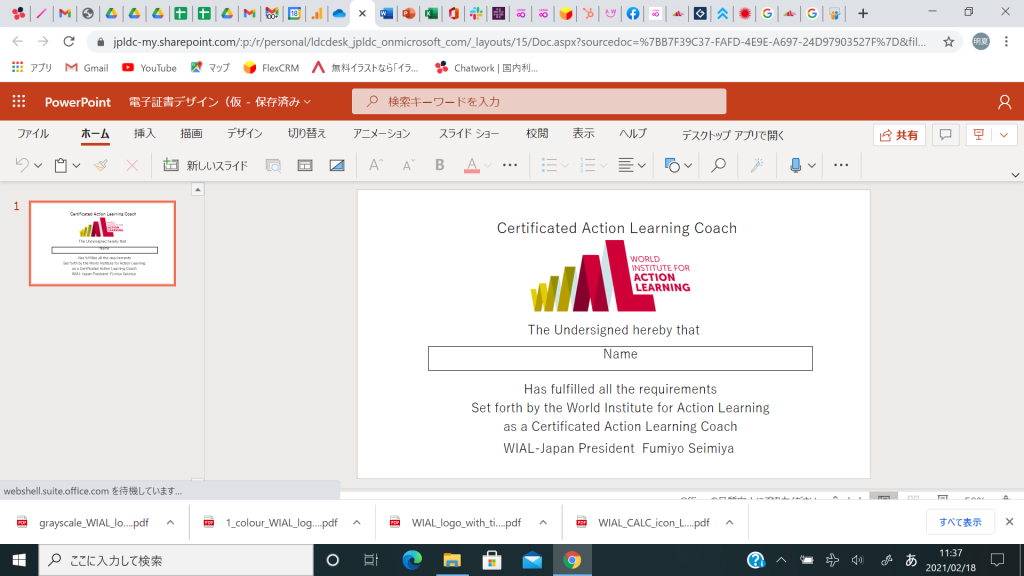Open the comments pane icon
Viewport: 1024px width, 576px height.
click(x=945, y=135)
